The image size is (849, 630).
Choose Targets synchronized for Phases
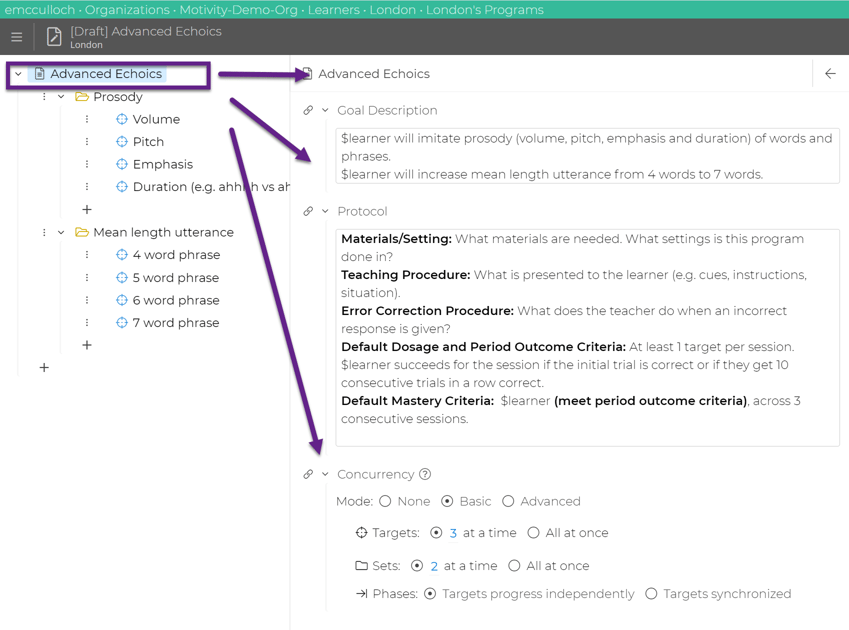[x=652, y=594]
